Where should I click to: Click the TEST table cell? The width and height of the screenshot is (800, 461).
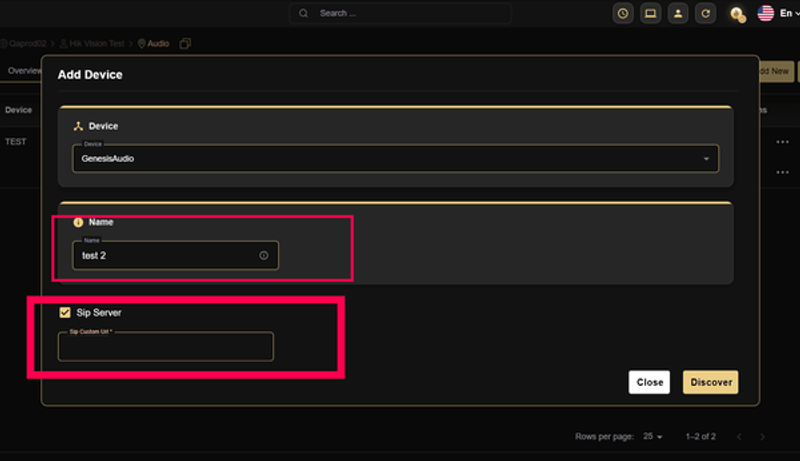pyautogui.click(x=16, y=142)
